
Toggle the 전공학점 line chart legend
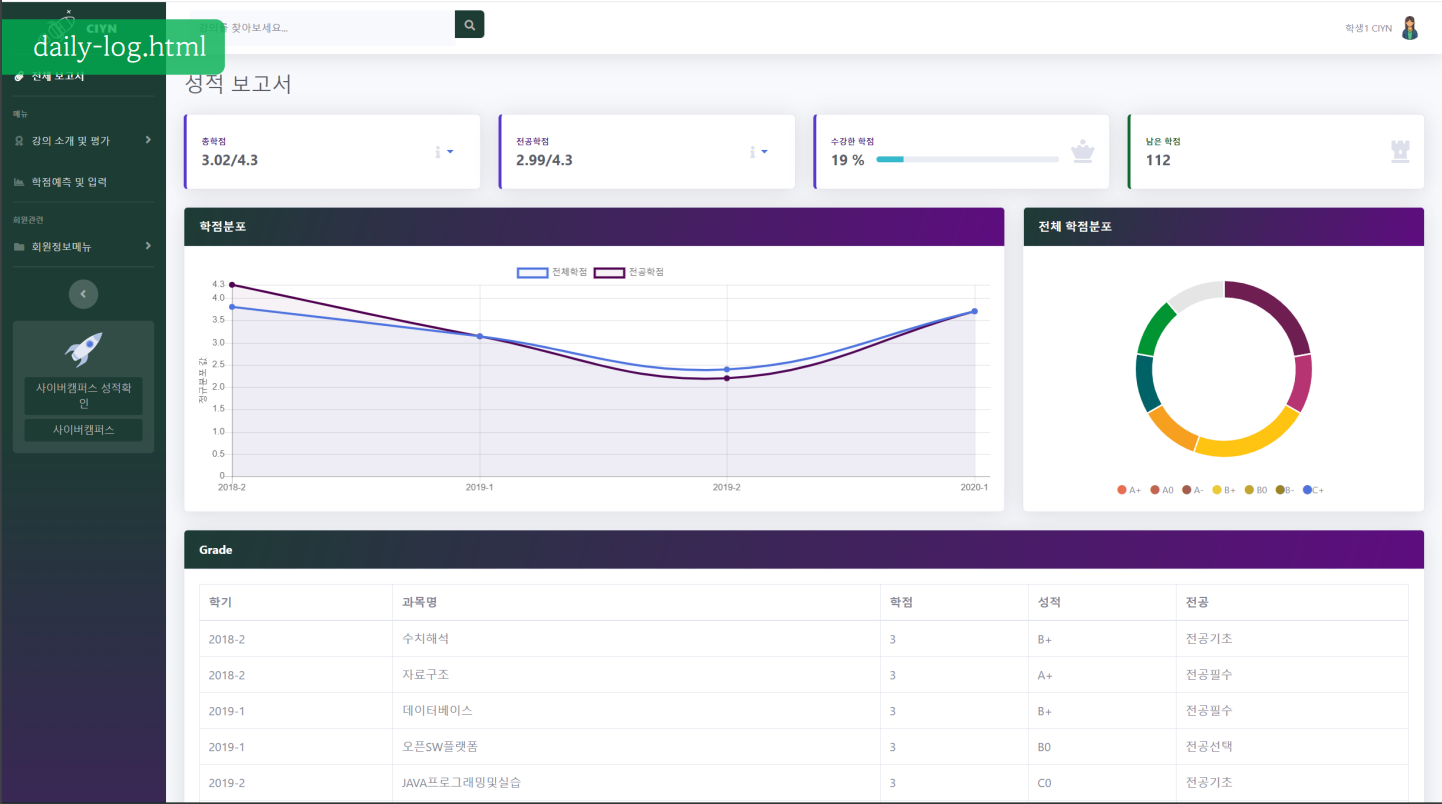click(629, 272)
